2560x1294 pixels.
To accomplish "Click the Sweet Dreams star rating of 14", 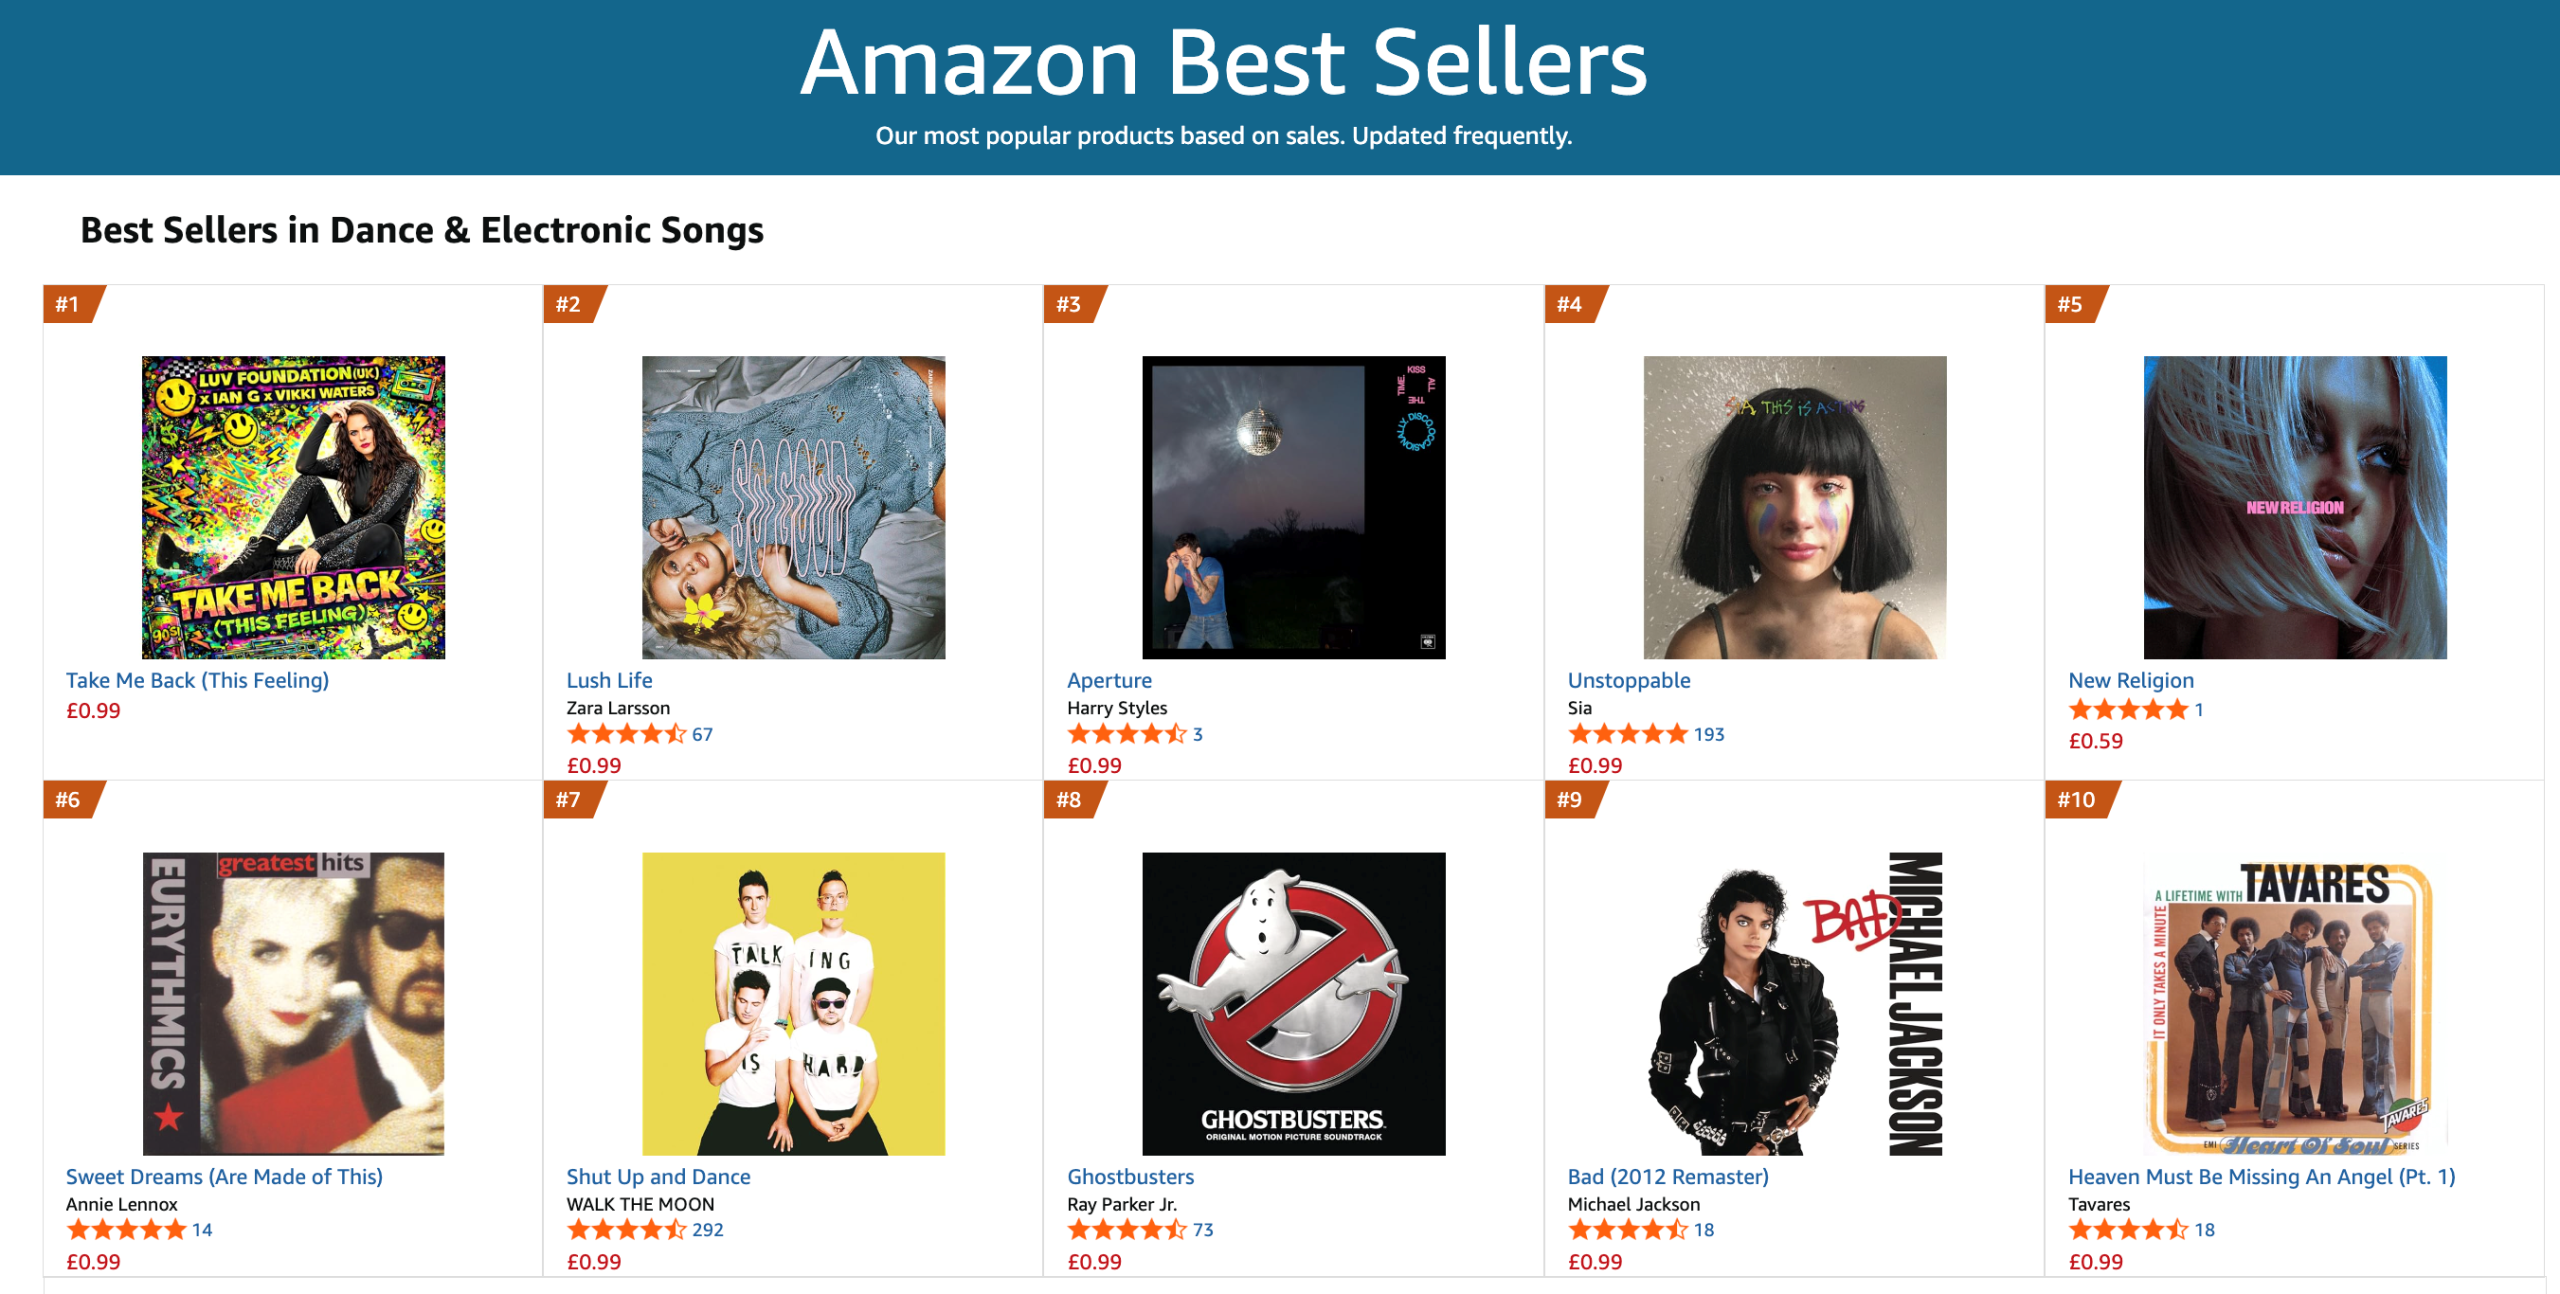I will pyautogui.click(x=126, y=1230).
